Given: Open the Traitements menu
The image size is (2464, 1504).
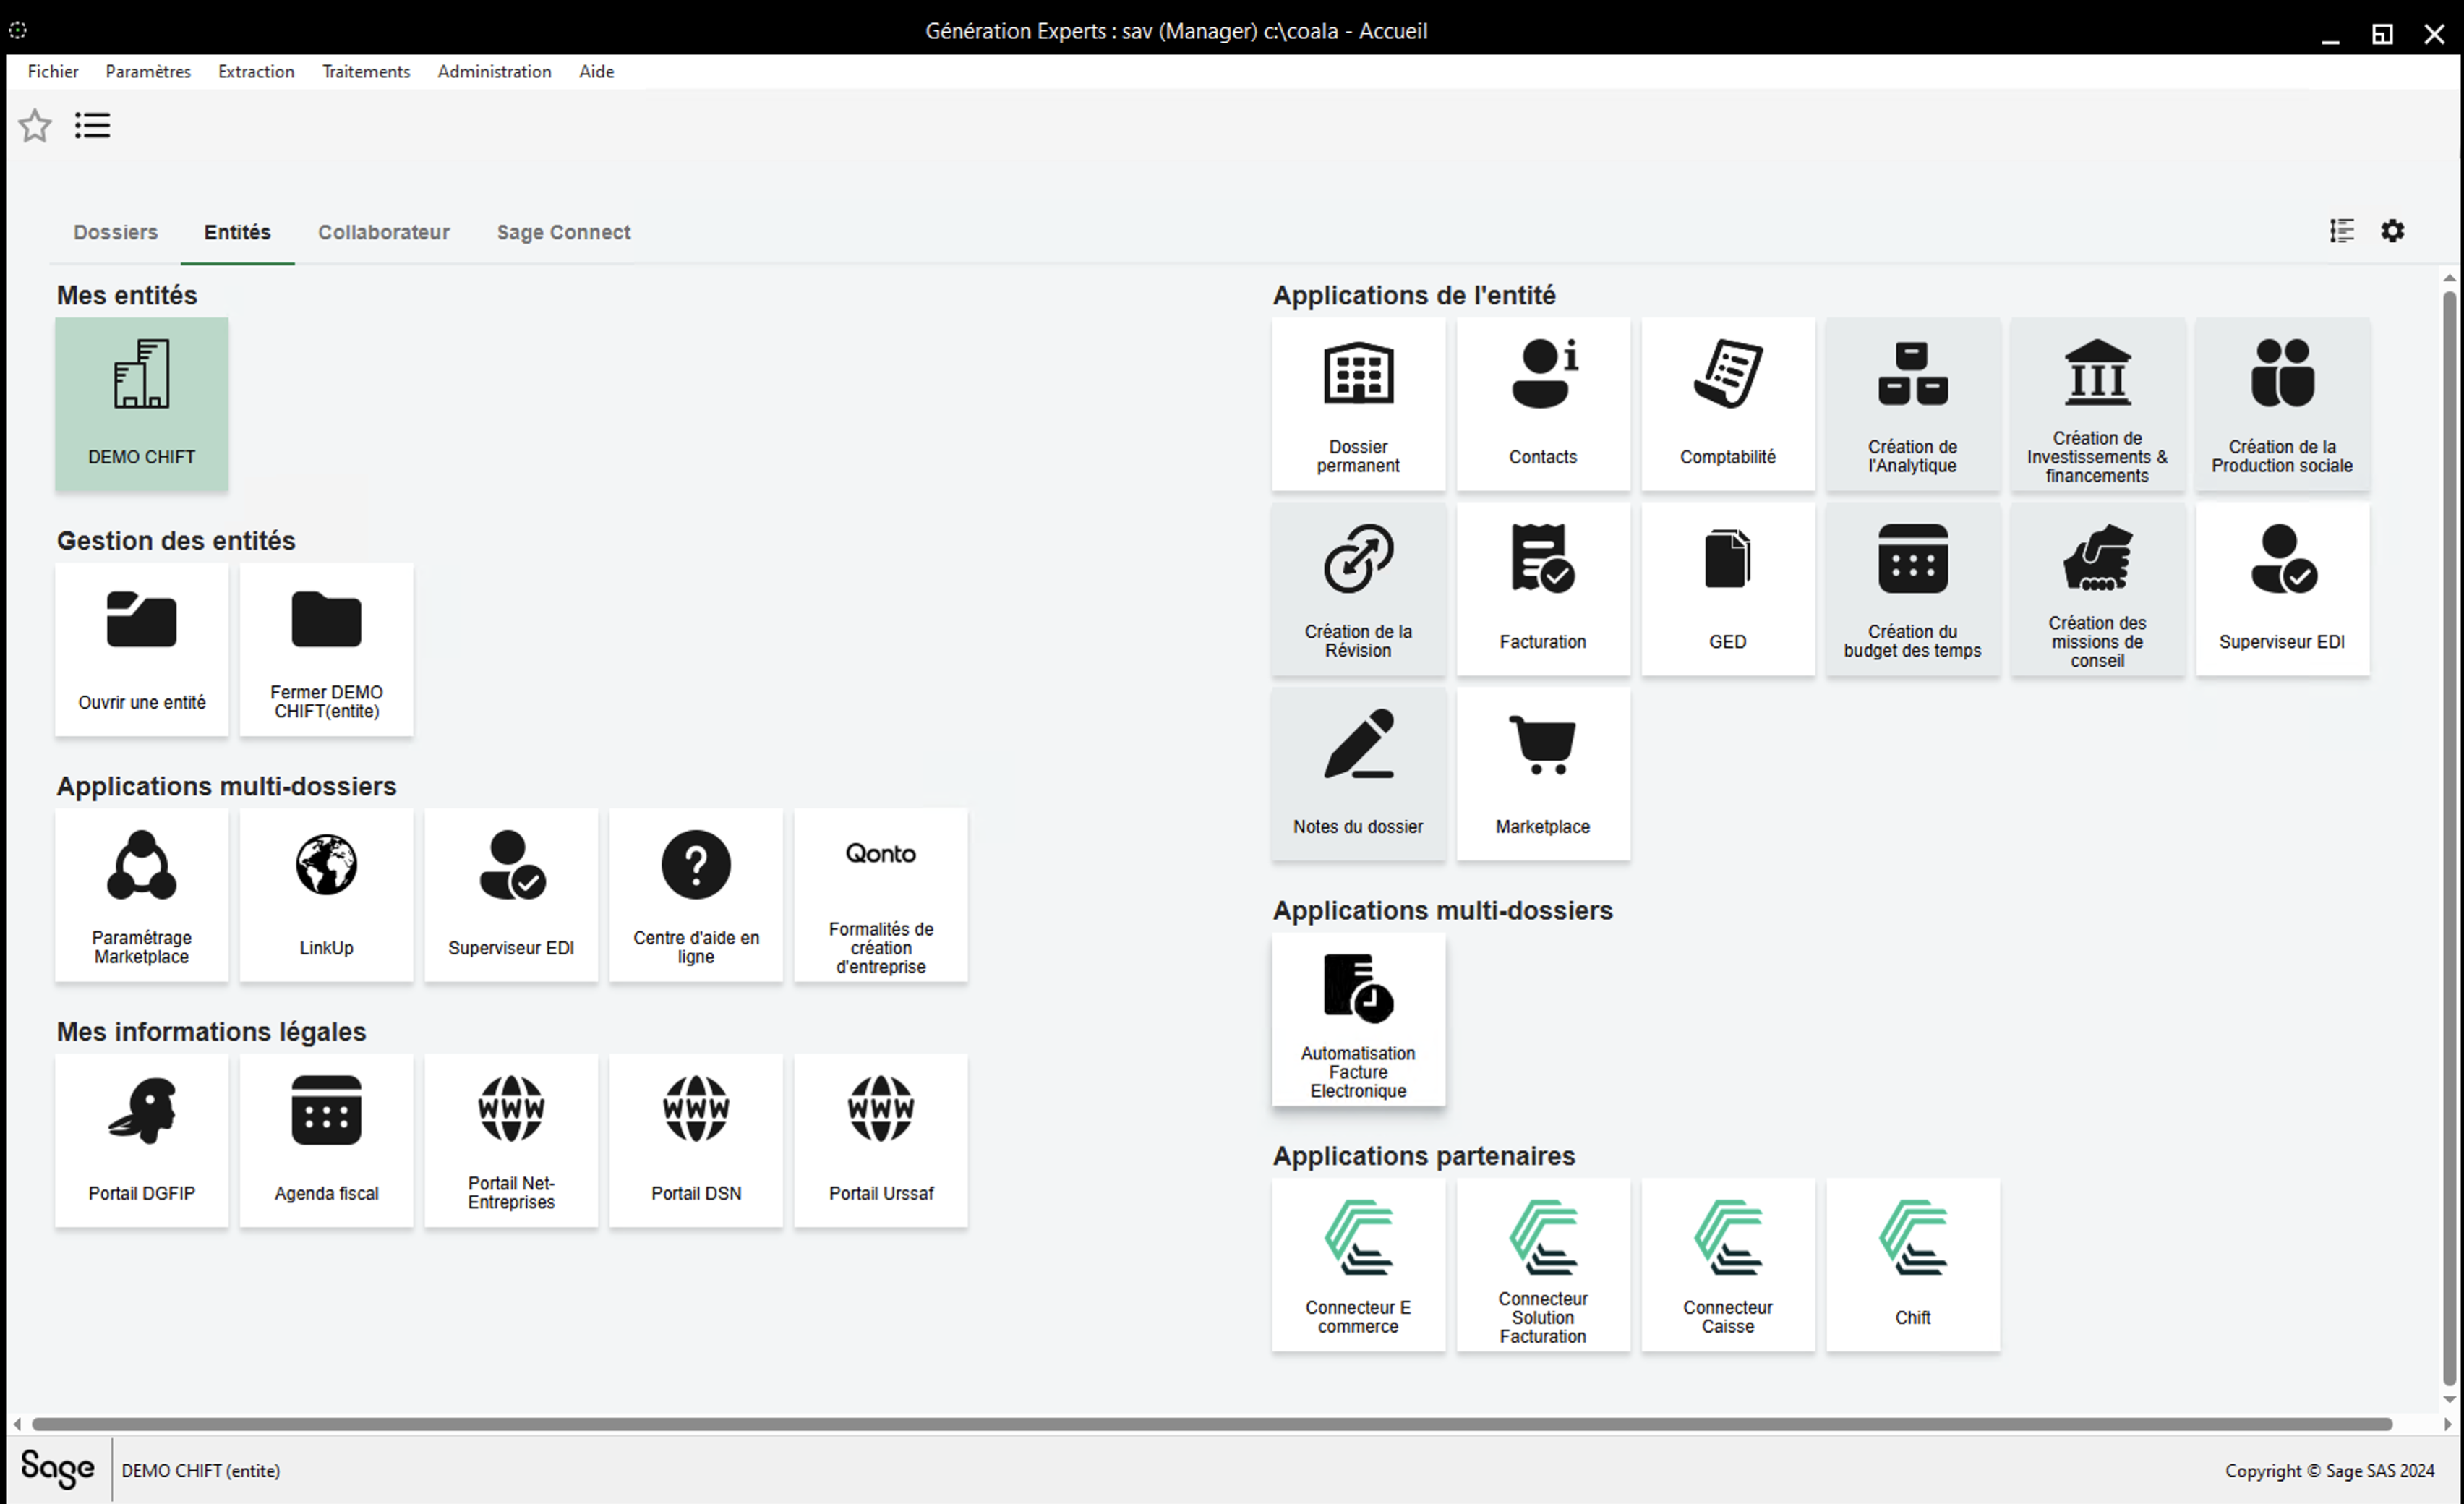Looking at the screenshot, I should (366, 71).
